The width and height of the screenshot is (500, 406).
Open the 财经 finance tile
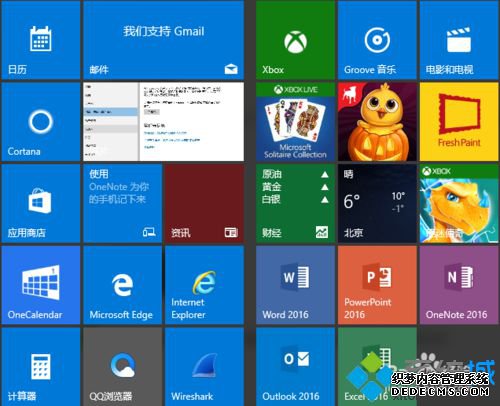(295, 203)
